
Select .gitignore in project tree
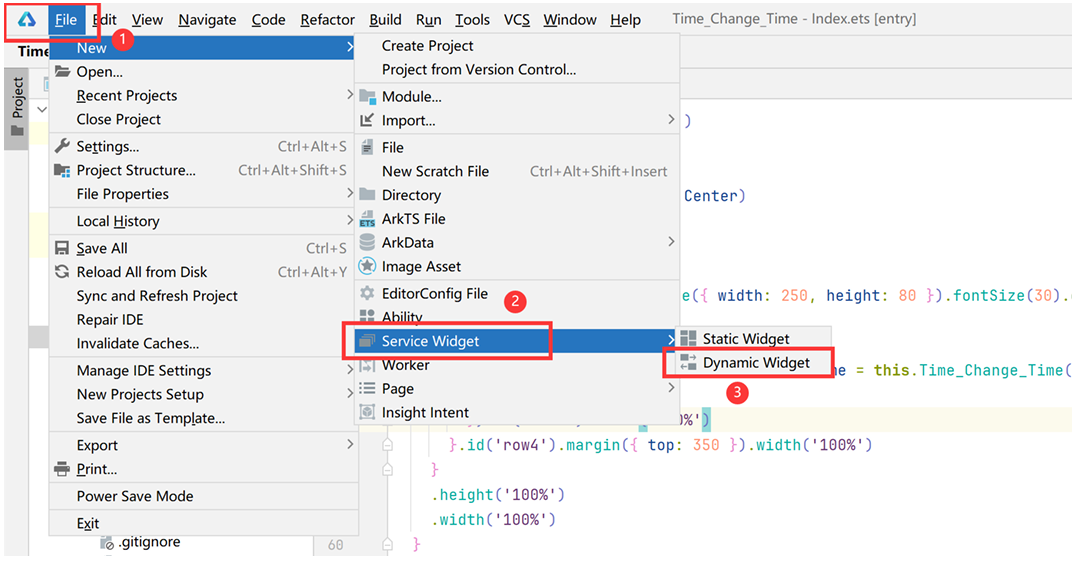[149, 542]
